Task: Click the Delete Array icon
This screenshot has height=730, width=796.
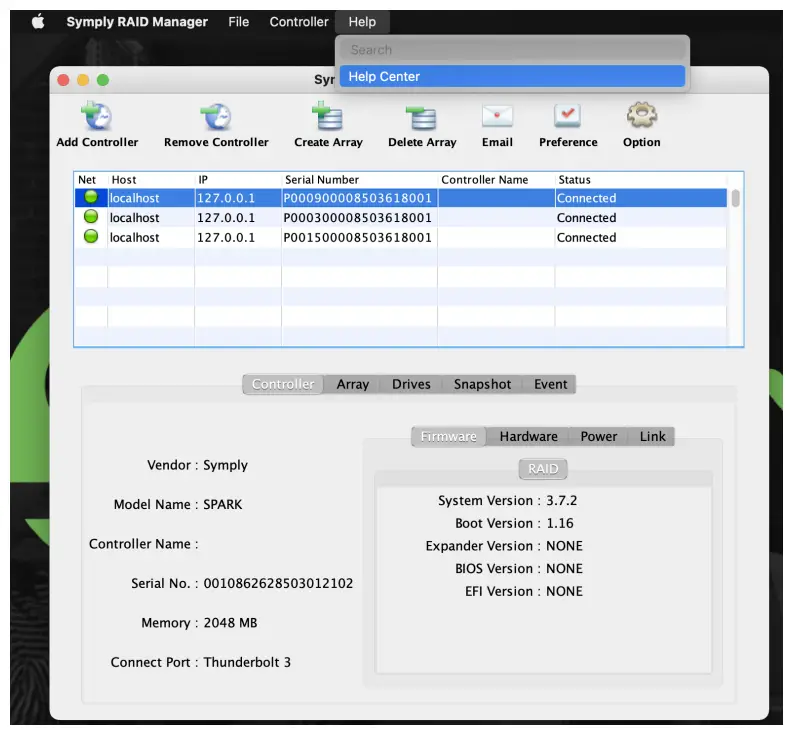Action: [x=421, y=117]
